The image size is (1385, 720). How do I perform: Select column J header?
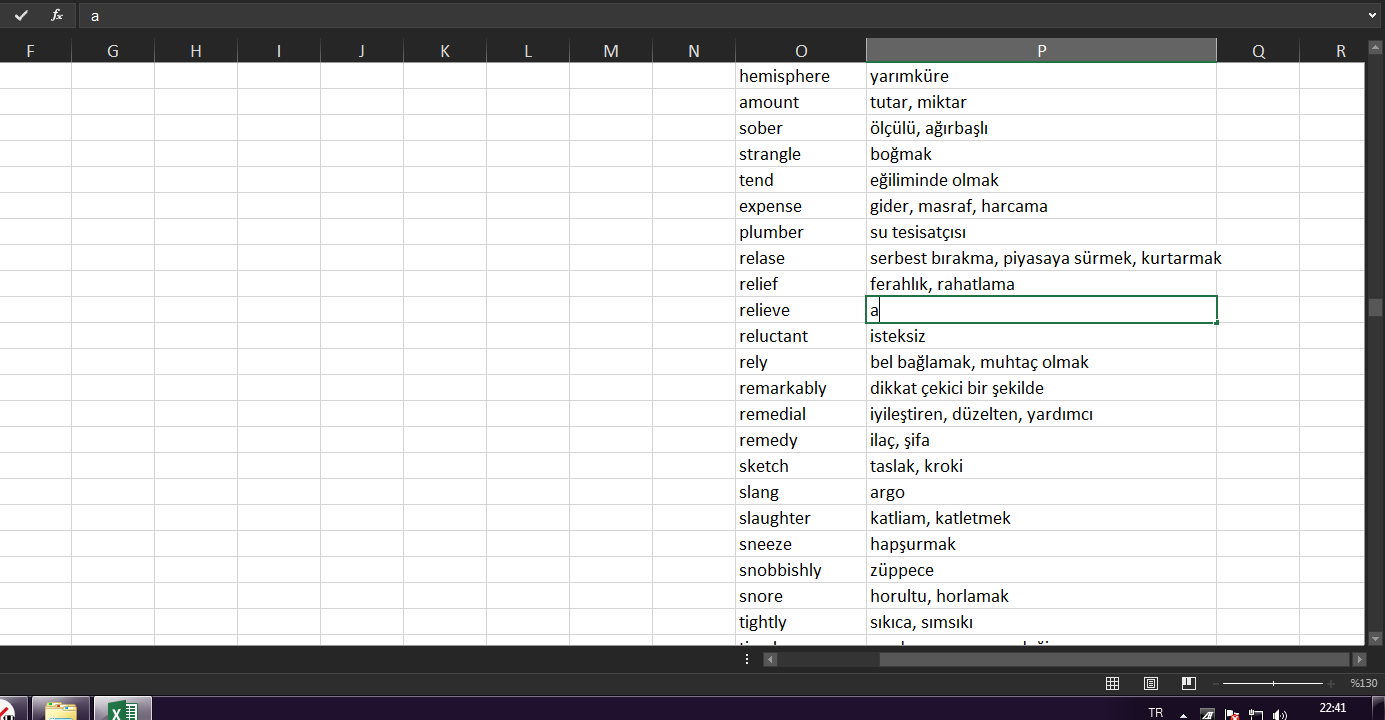click(x=362, y=51)
